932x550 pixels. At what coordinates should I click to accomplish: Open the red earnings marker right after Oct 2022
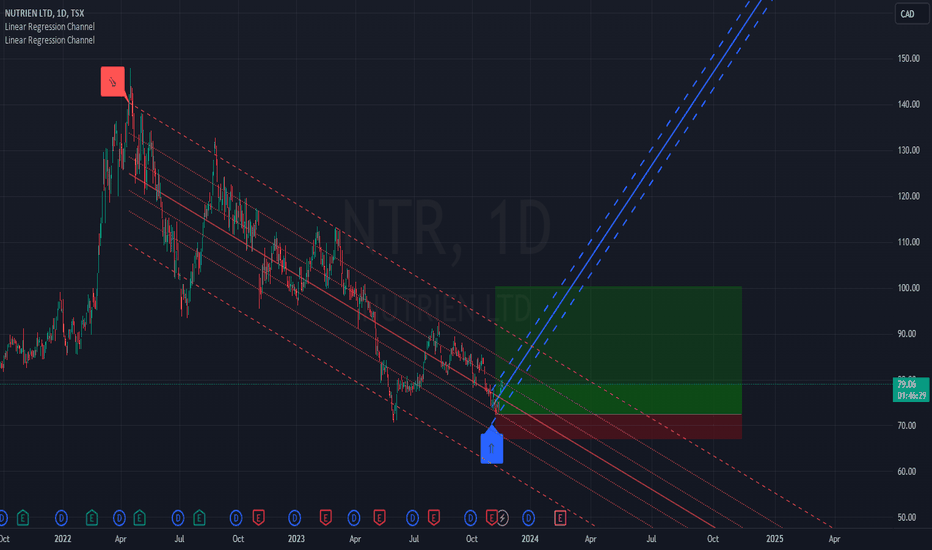pyautogui.click(x=258, y=518)
